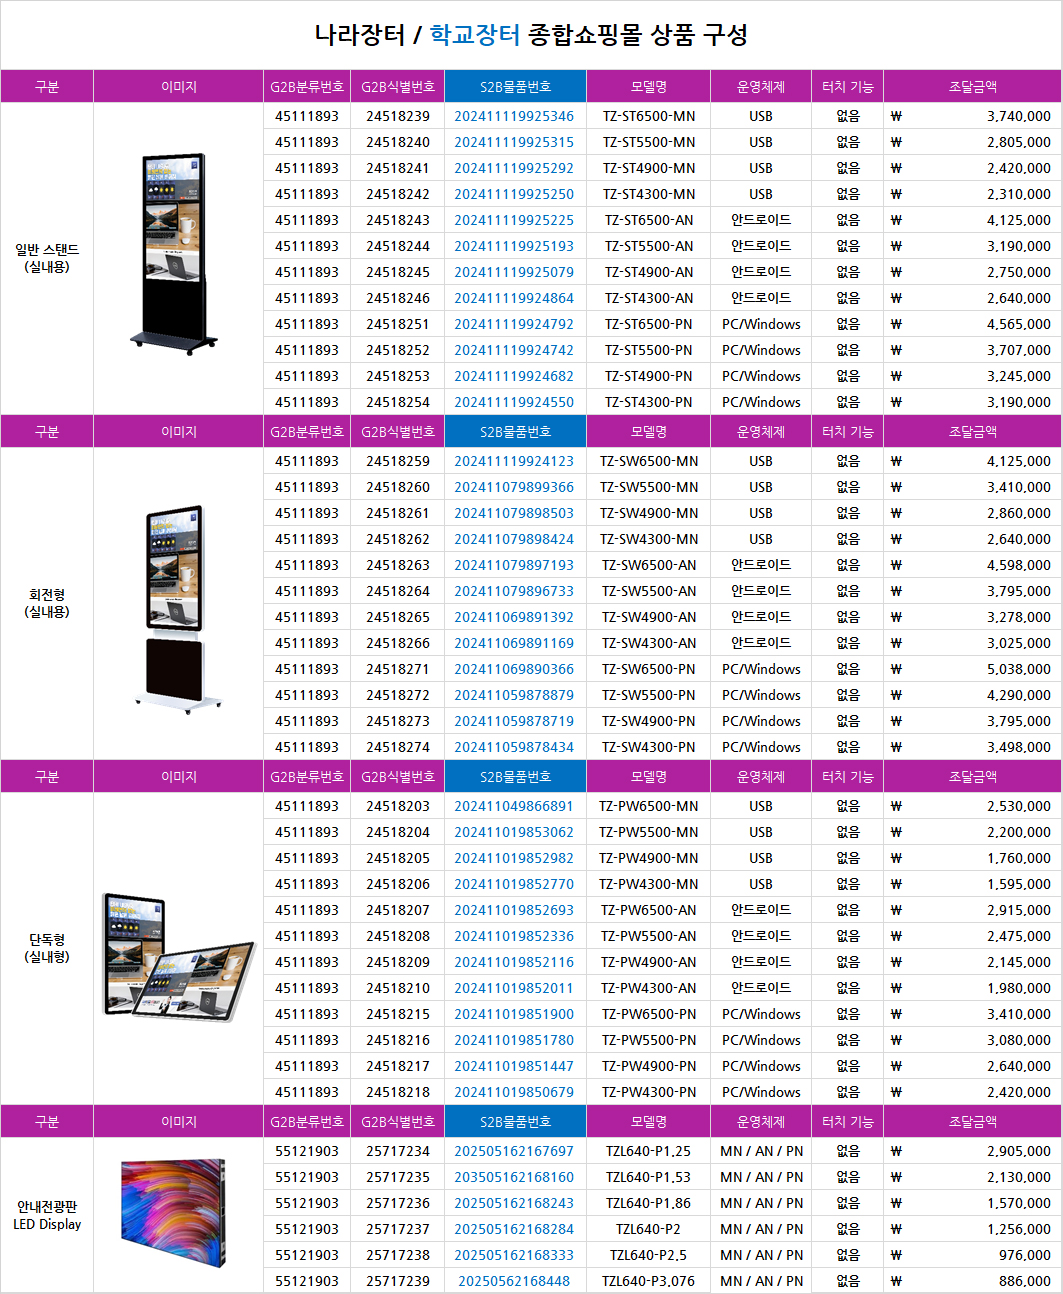Click the price 3,498,000
Screen dimensions: 1063x1294
1019,747
